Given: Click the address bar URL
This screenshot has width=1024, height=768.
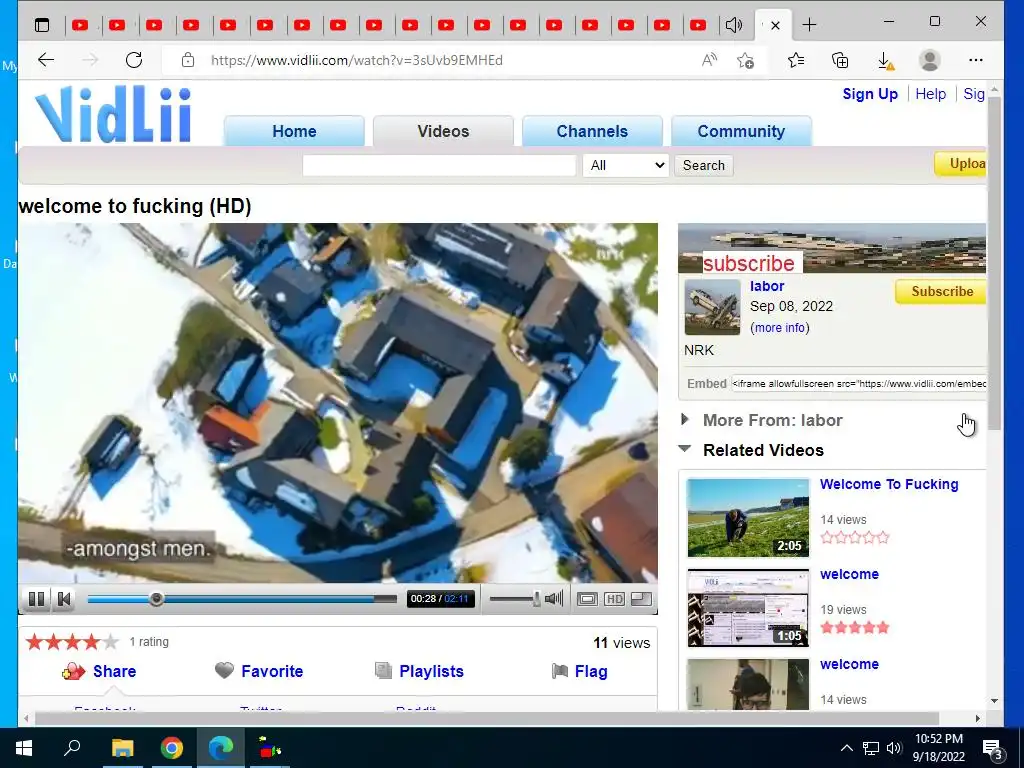Looking at the screenshot, I should pyautogui.click(x=357, y=61).
